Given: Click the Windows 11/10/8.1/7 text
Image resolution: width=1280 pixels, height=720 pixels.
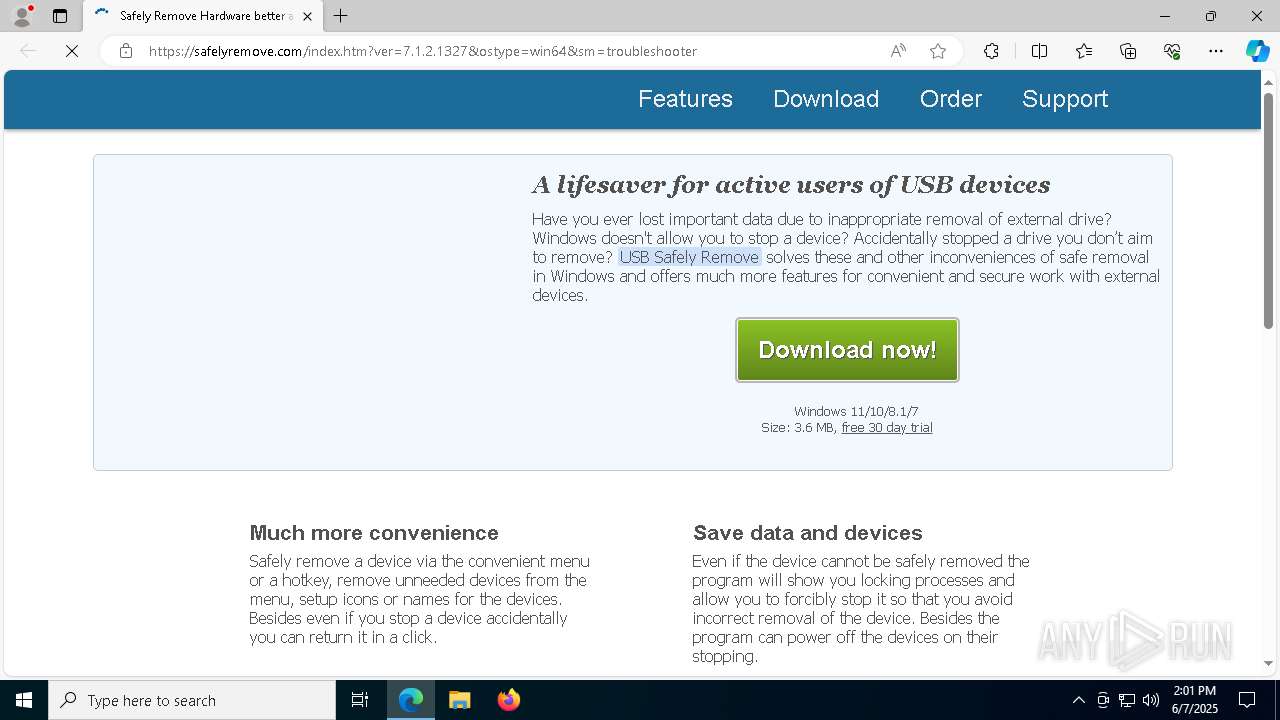Looking at the screenshot, I should (x=856, y=412).
